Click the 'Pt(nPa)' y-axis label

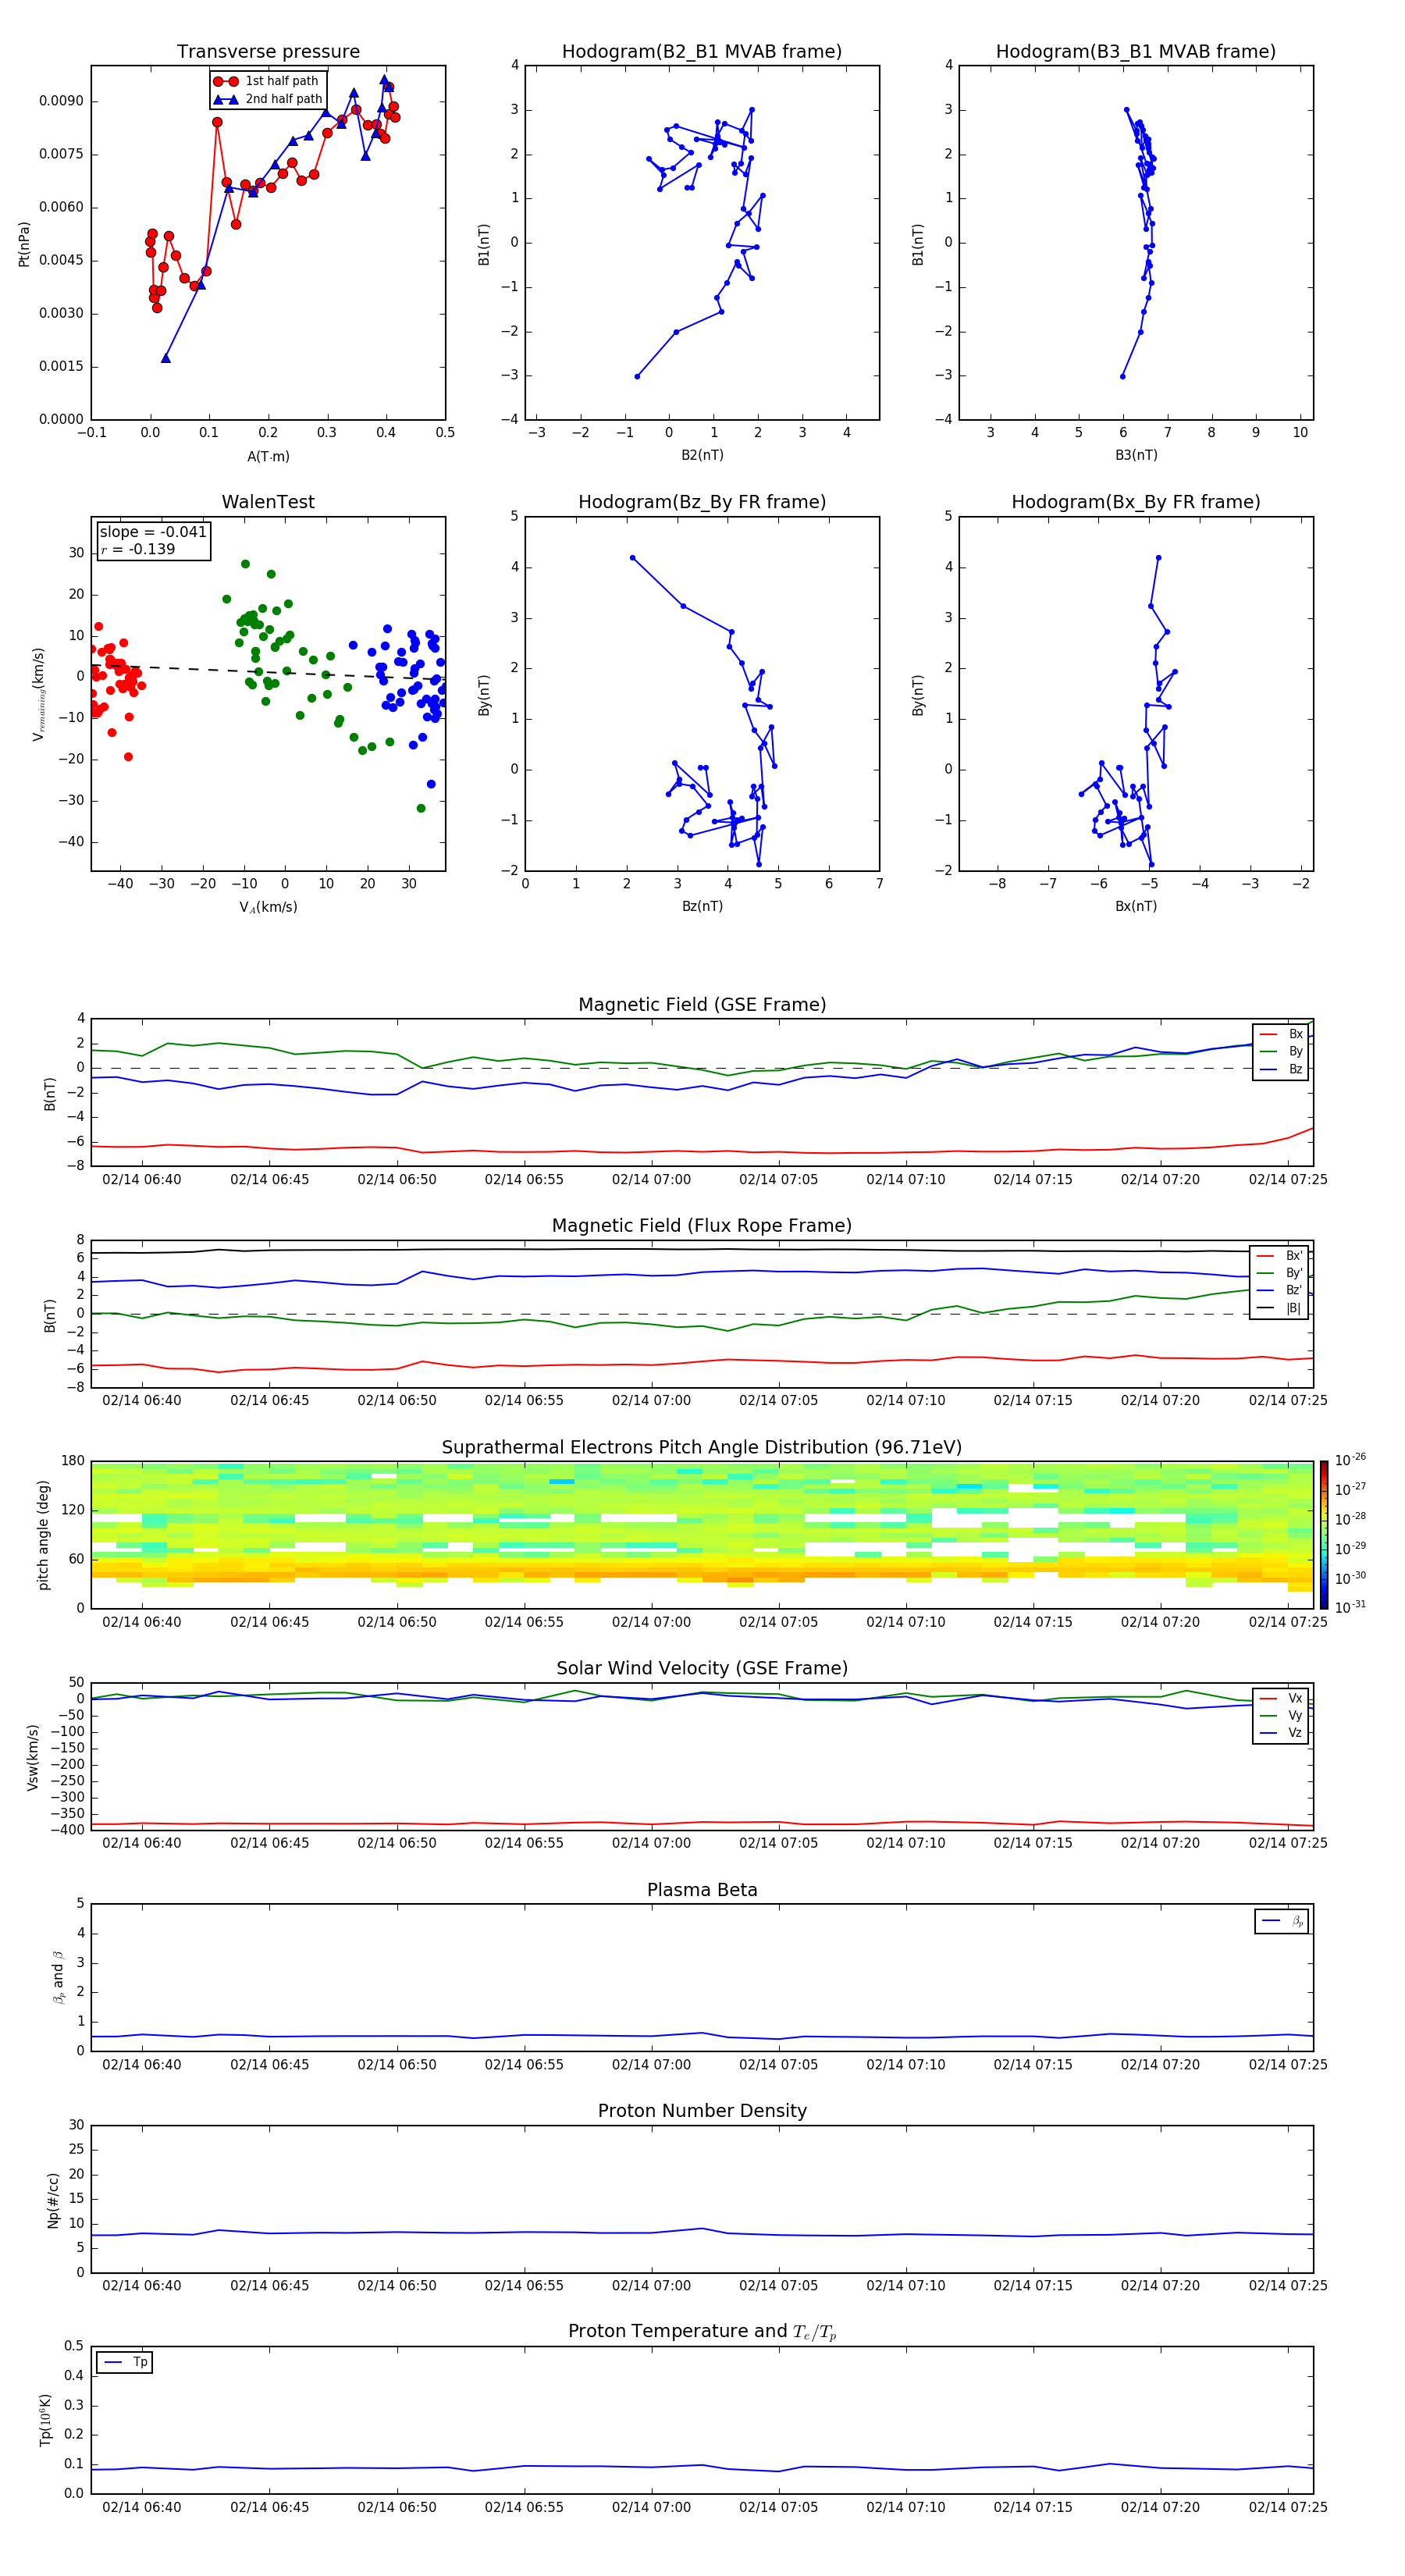[24, 243]
